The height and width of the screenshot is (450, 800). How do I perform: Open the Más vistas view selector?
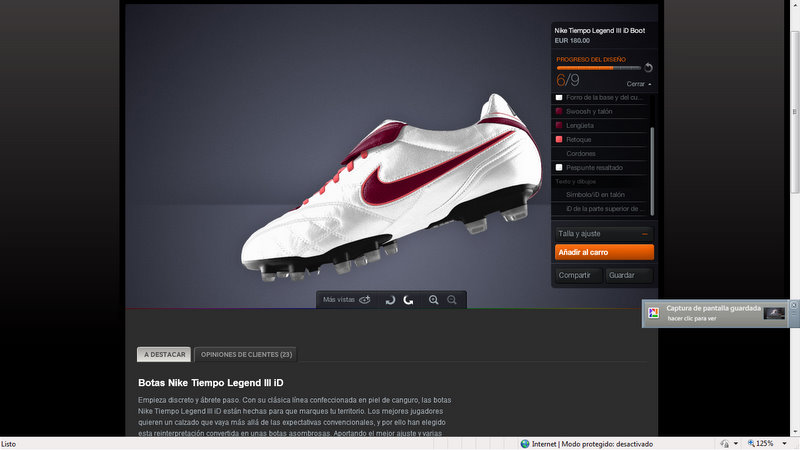coord(346,299)
